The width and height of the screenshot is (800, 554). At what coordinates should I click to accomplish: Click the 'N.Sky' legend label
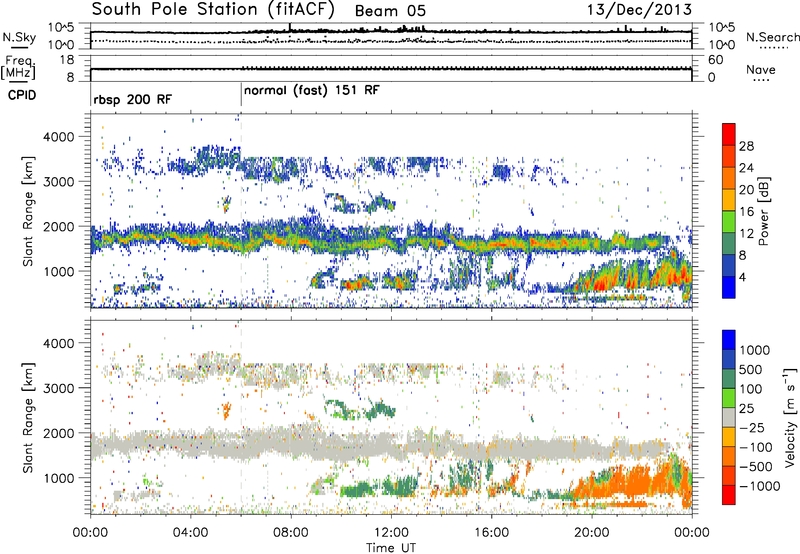[19, 37]
